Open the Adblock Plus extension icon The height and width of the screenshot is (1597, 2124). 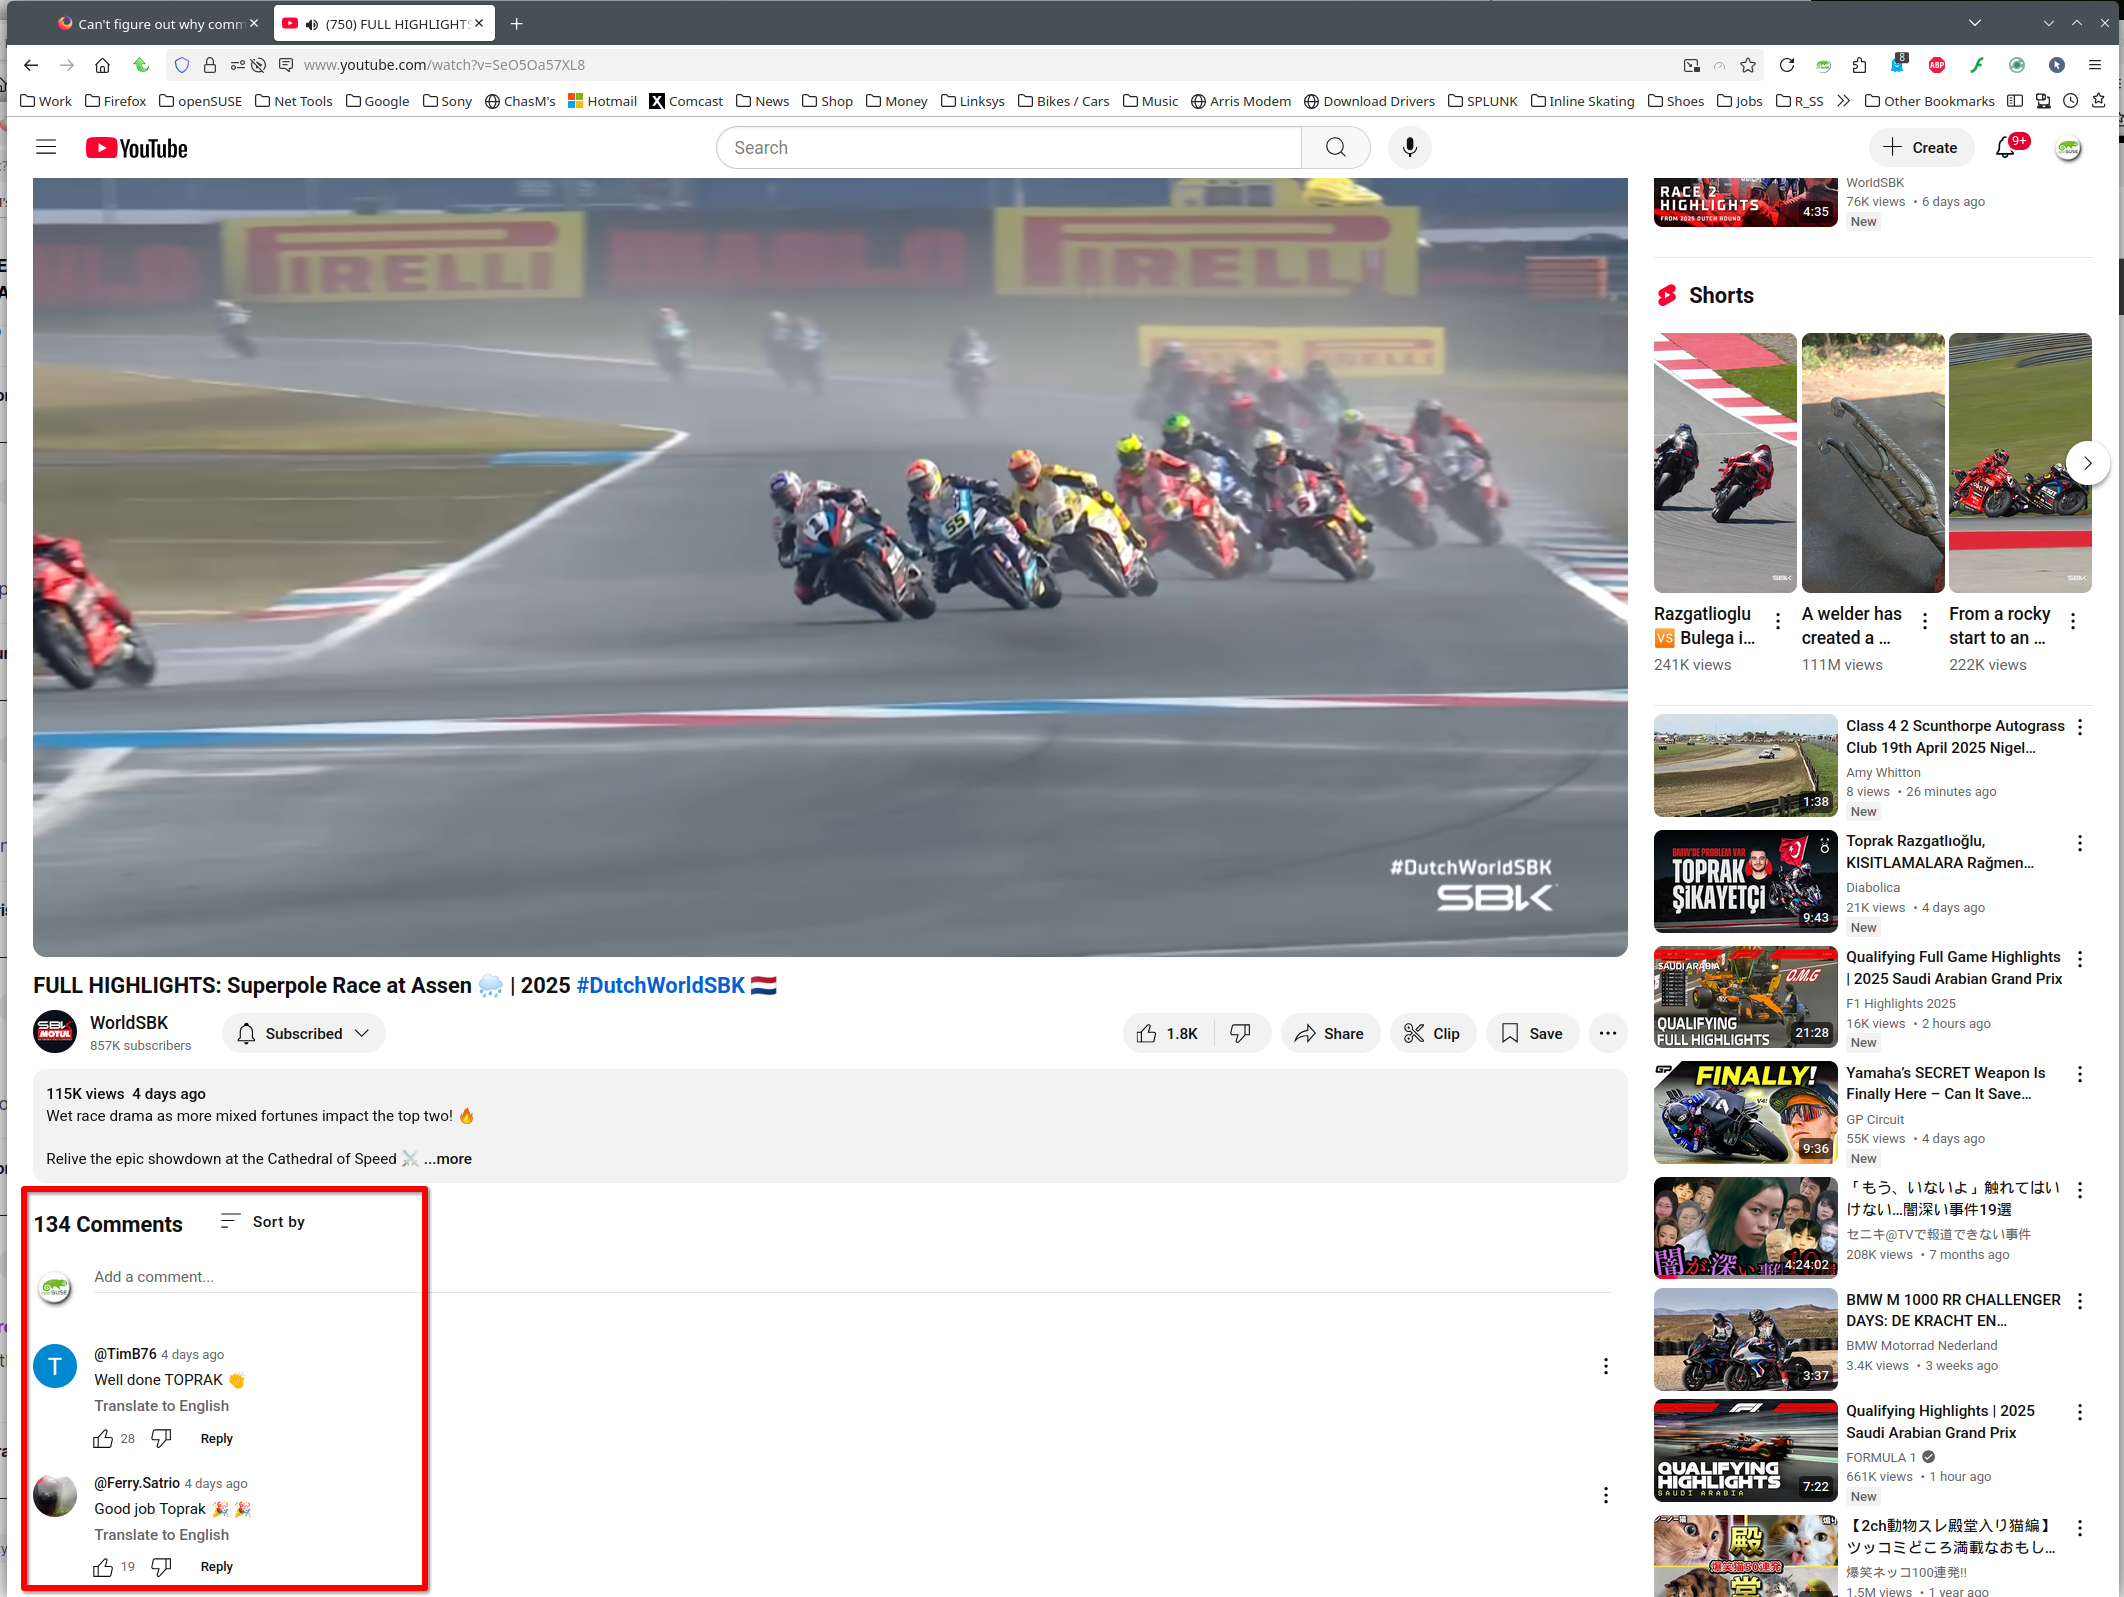pos(1937,65)
